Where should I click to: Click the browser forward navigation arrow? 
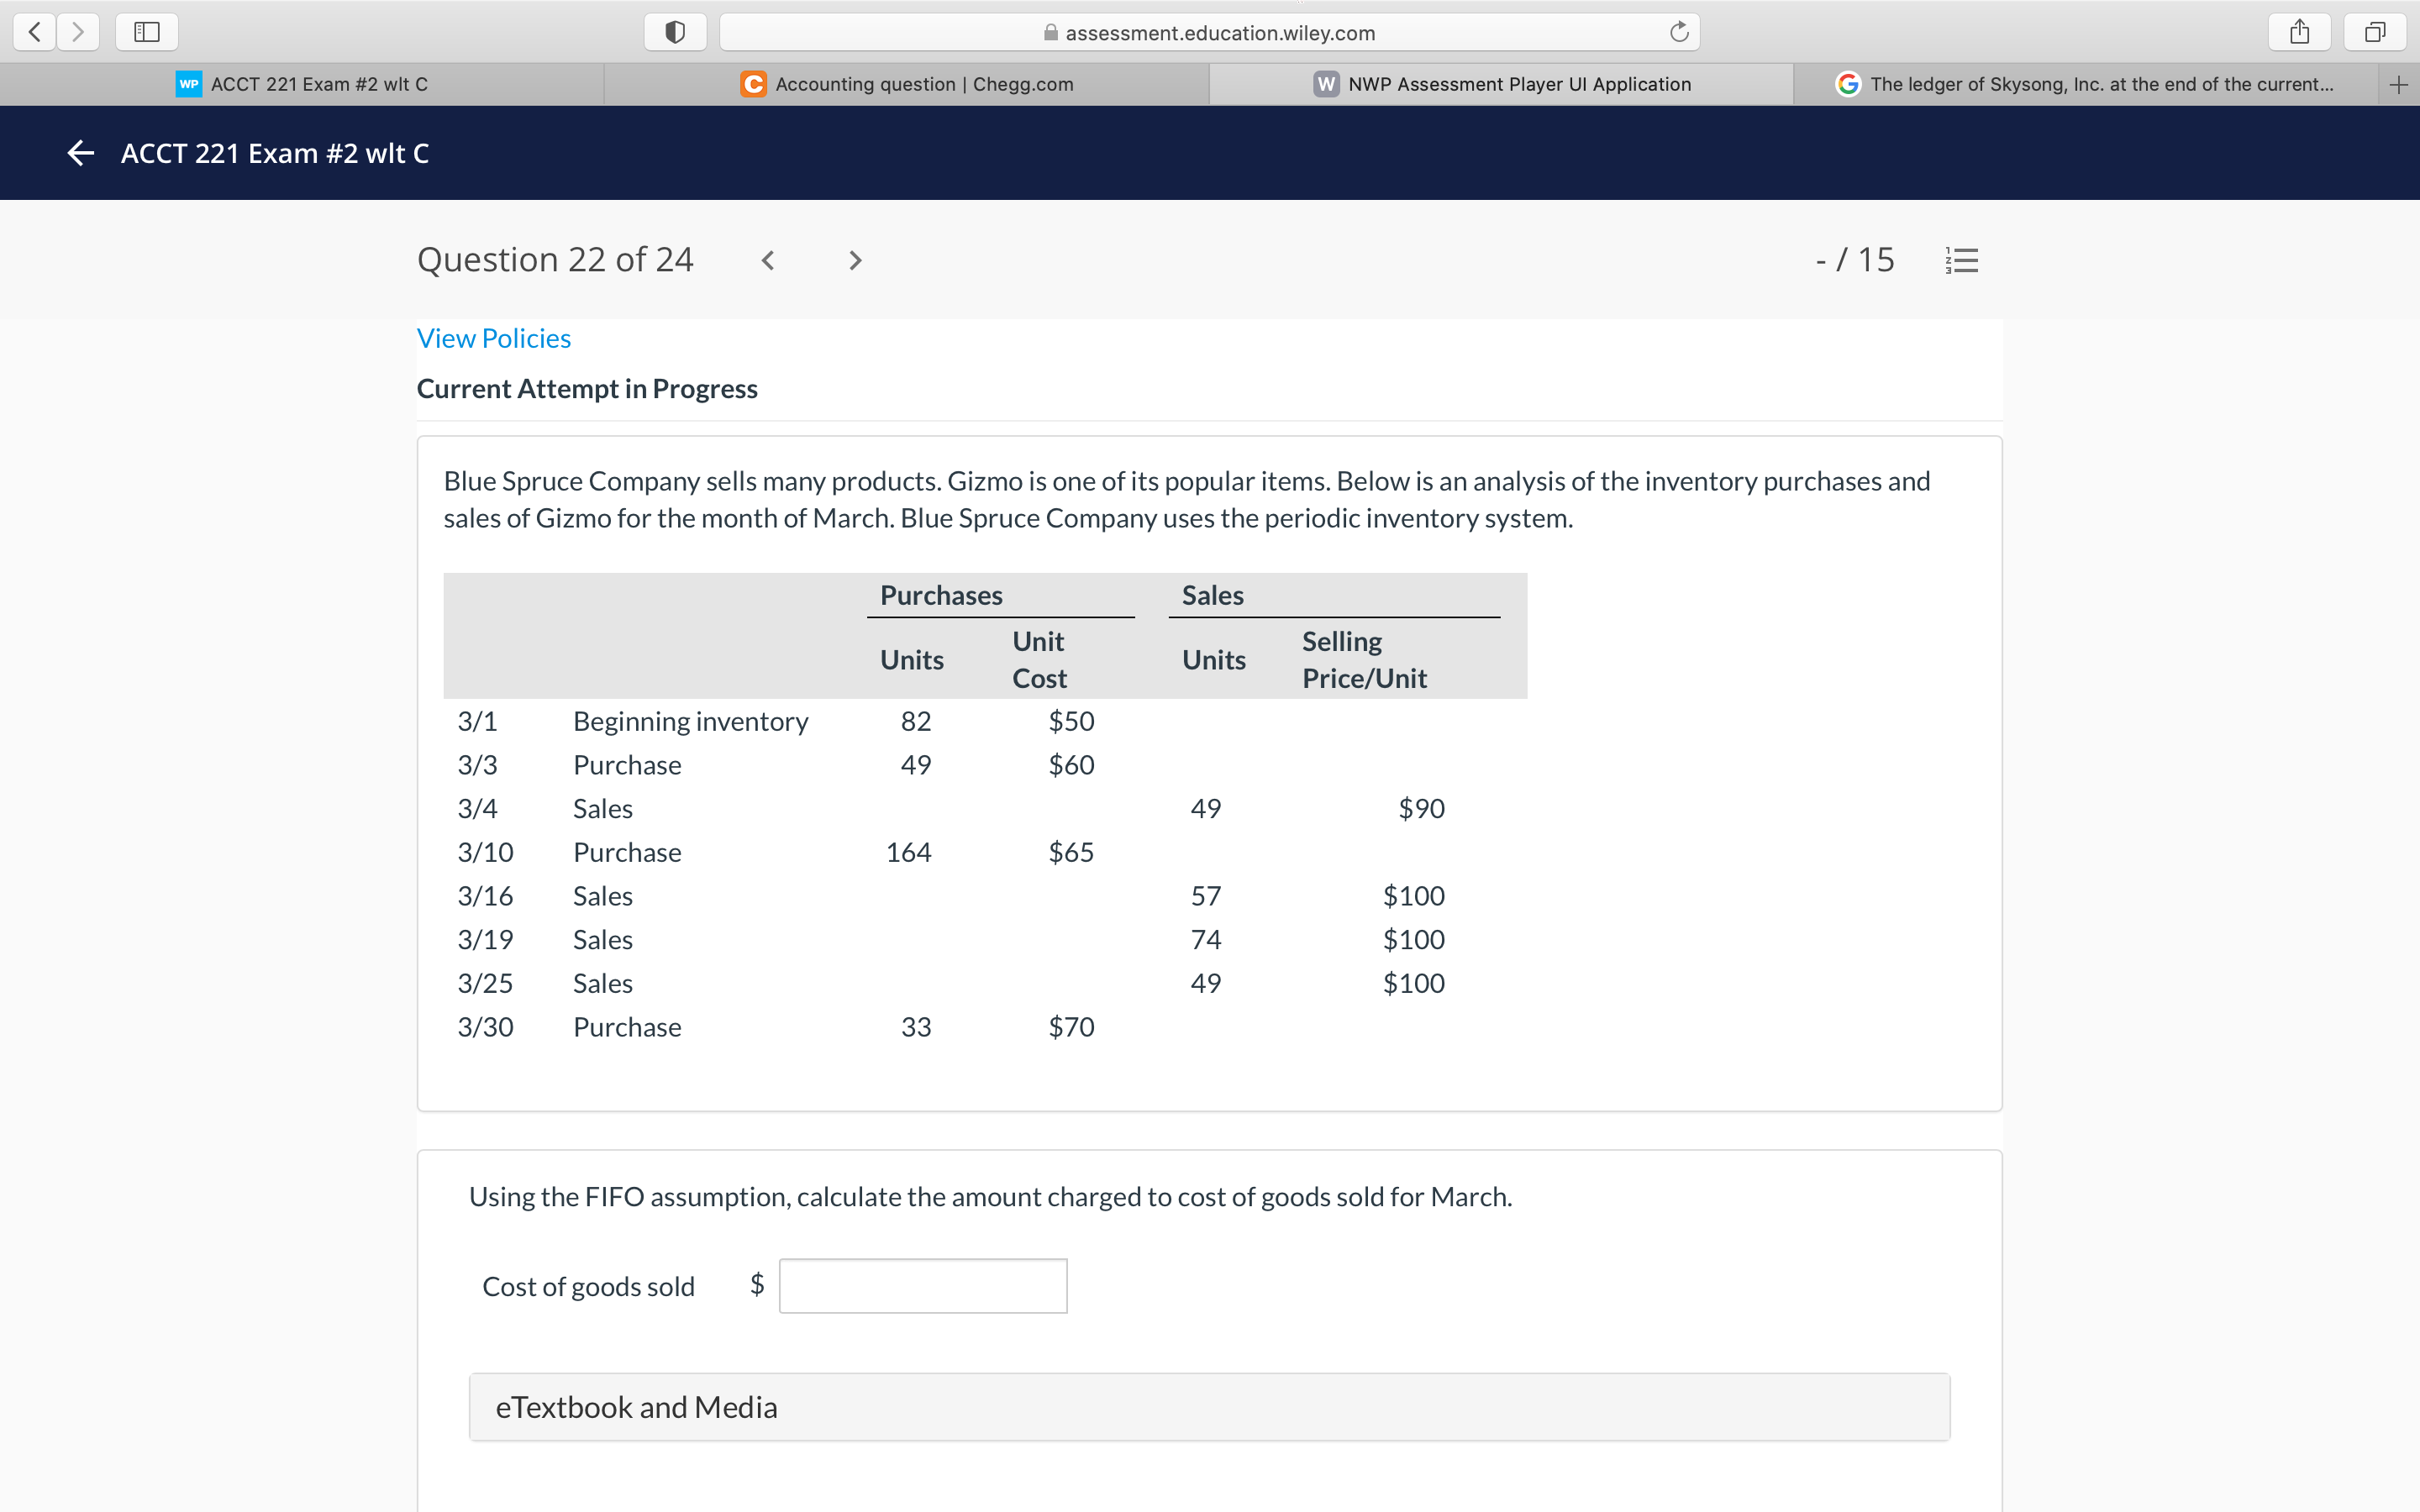[x=78, y=31]
